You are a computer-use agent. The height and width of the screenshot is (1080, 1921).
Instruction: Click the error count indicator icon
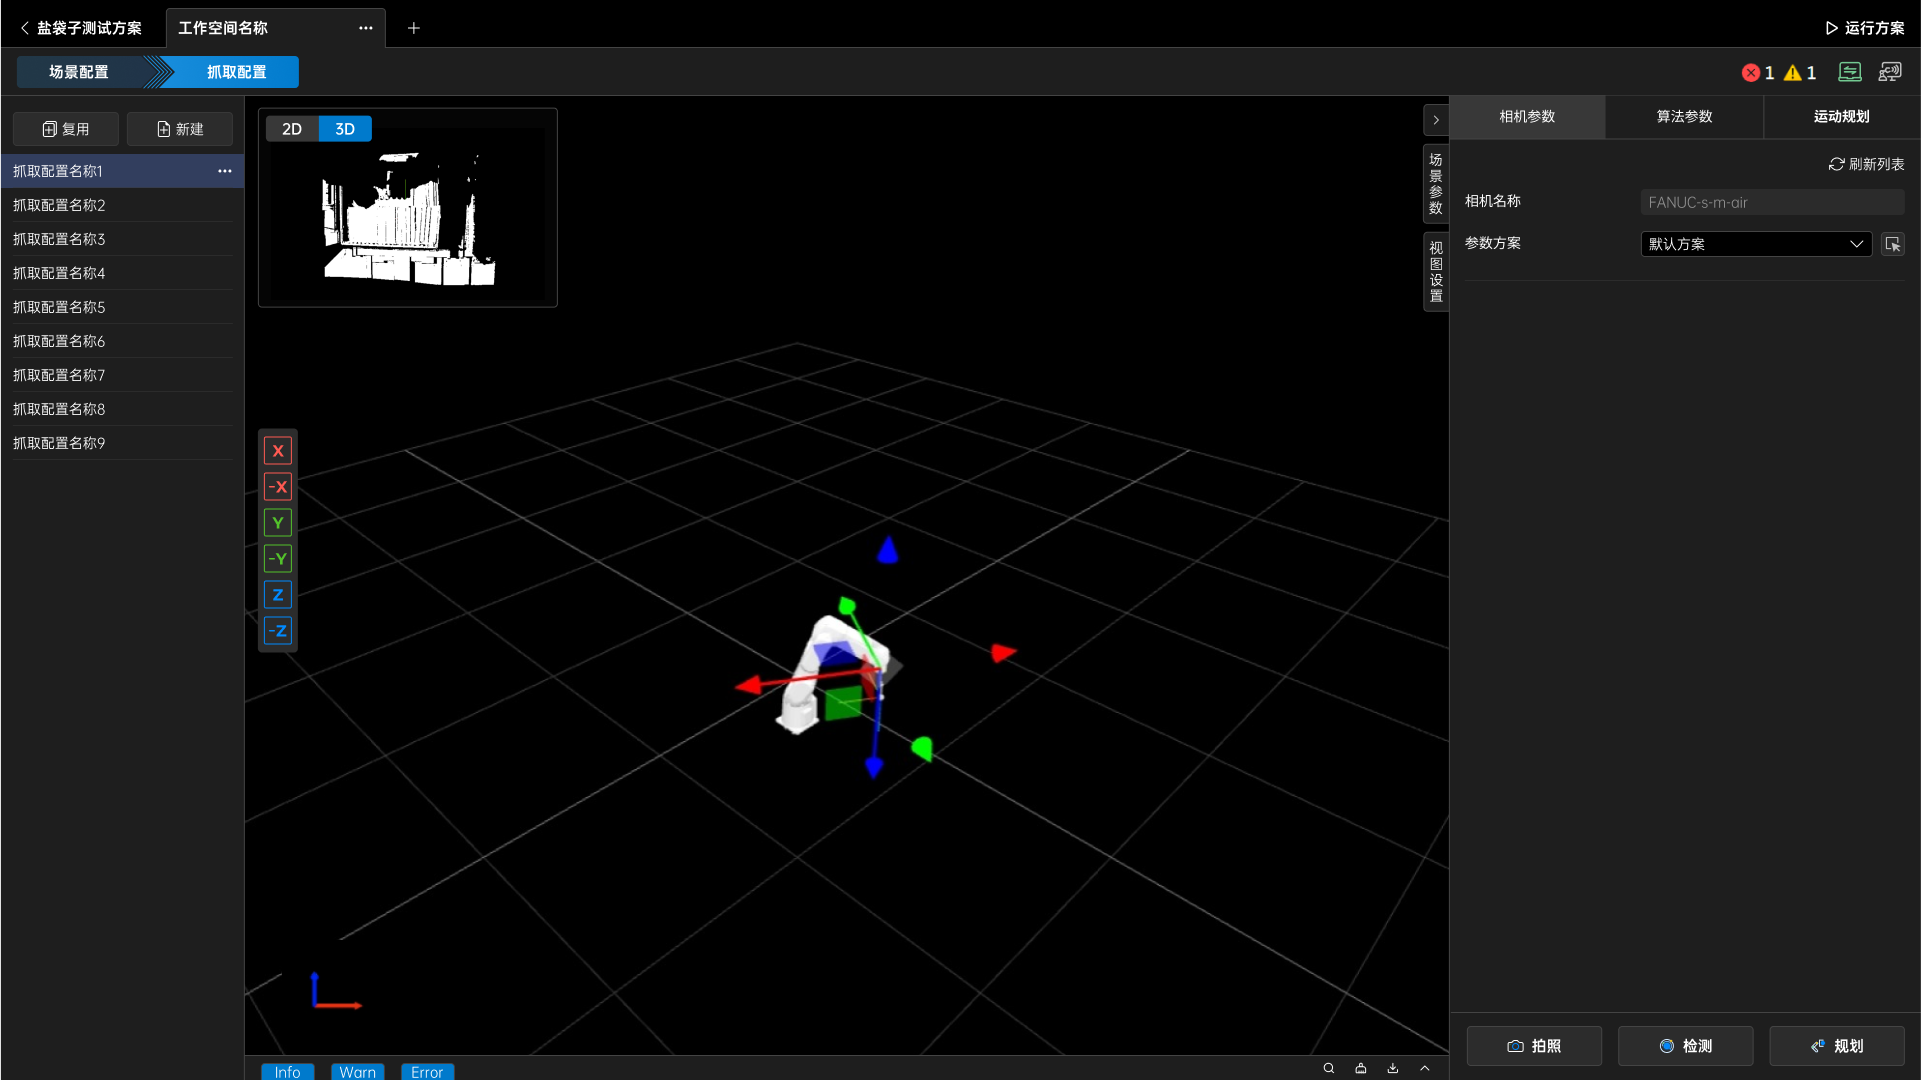pyautogui.click(x=1751, y=73)
